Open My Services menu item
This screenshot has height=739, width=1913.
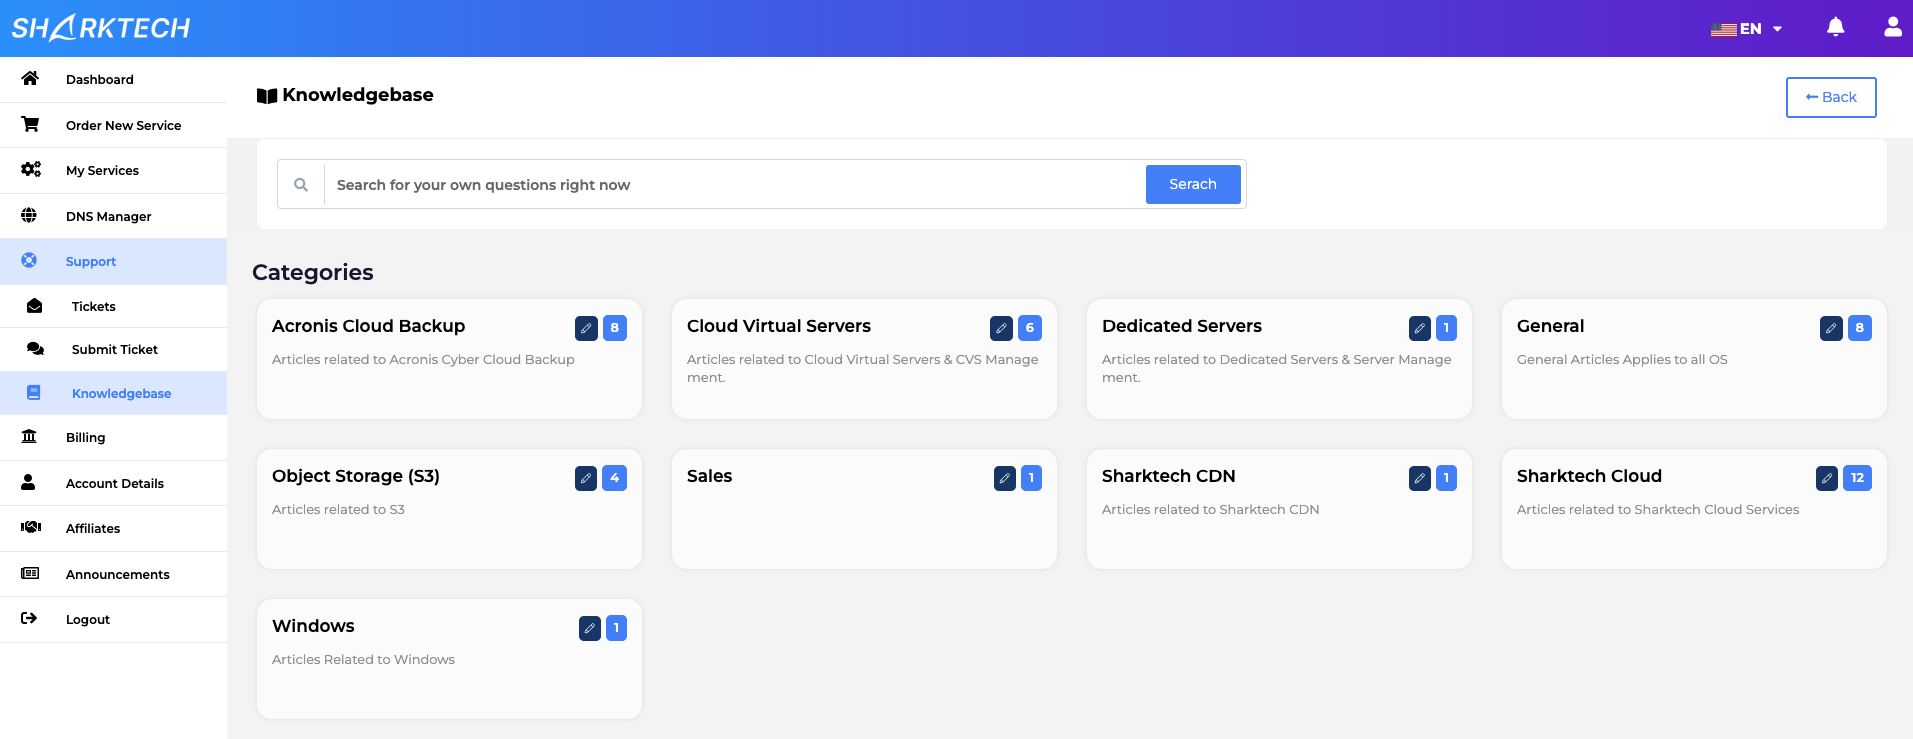113,170
